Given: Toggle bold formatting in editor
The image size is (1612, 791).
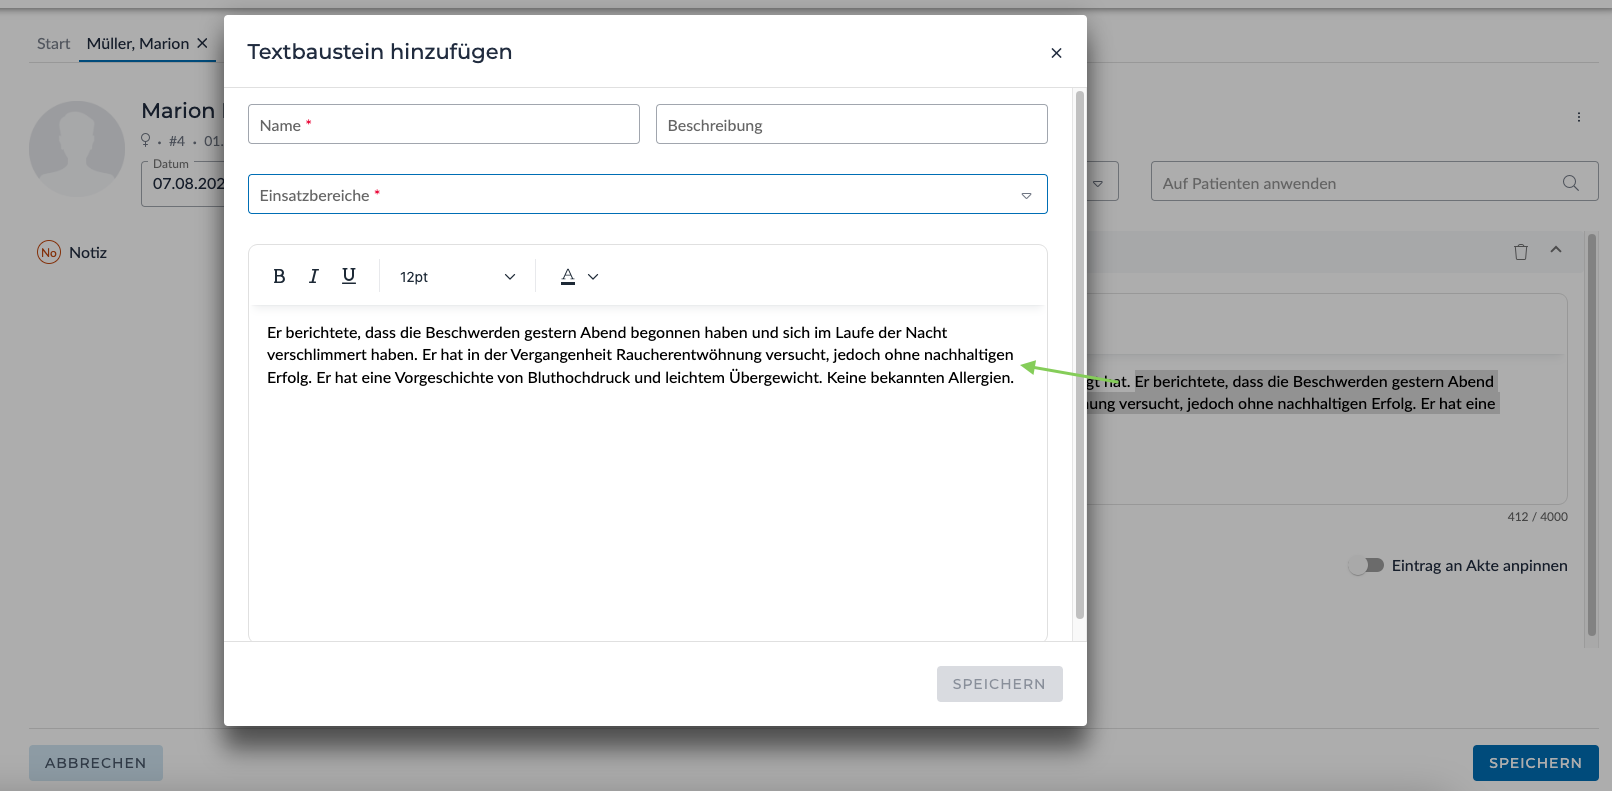Looking at the screenshot, I should [x=279, y=276].
